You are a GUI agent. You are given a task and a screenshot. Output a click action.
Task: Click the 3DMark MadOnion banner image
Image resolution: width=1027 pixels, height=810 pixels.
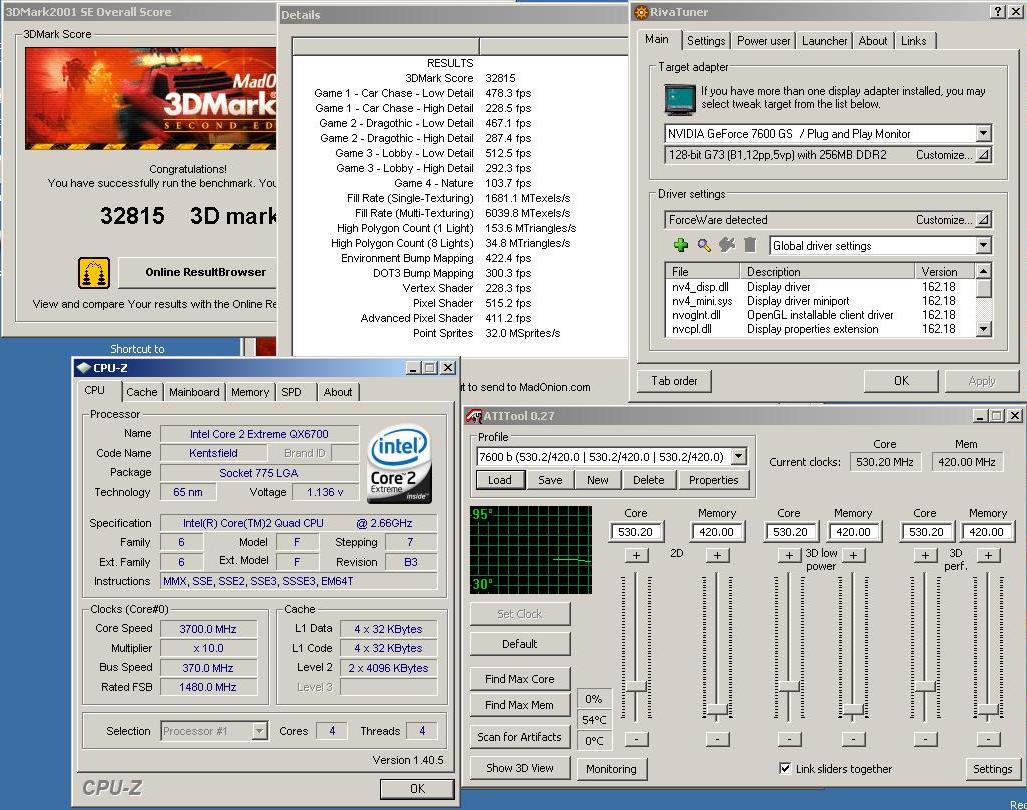point(151,98)
